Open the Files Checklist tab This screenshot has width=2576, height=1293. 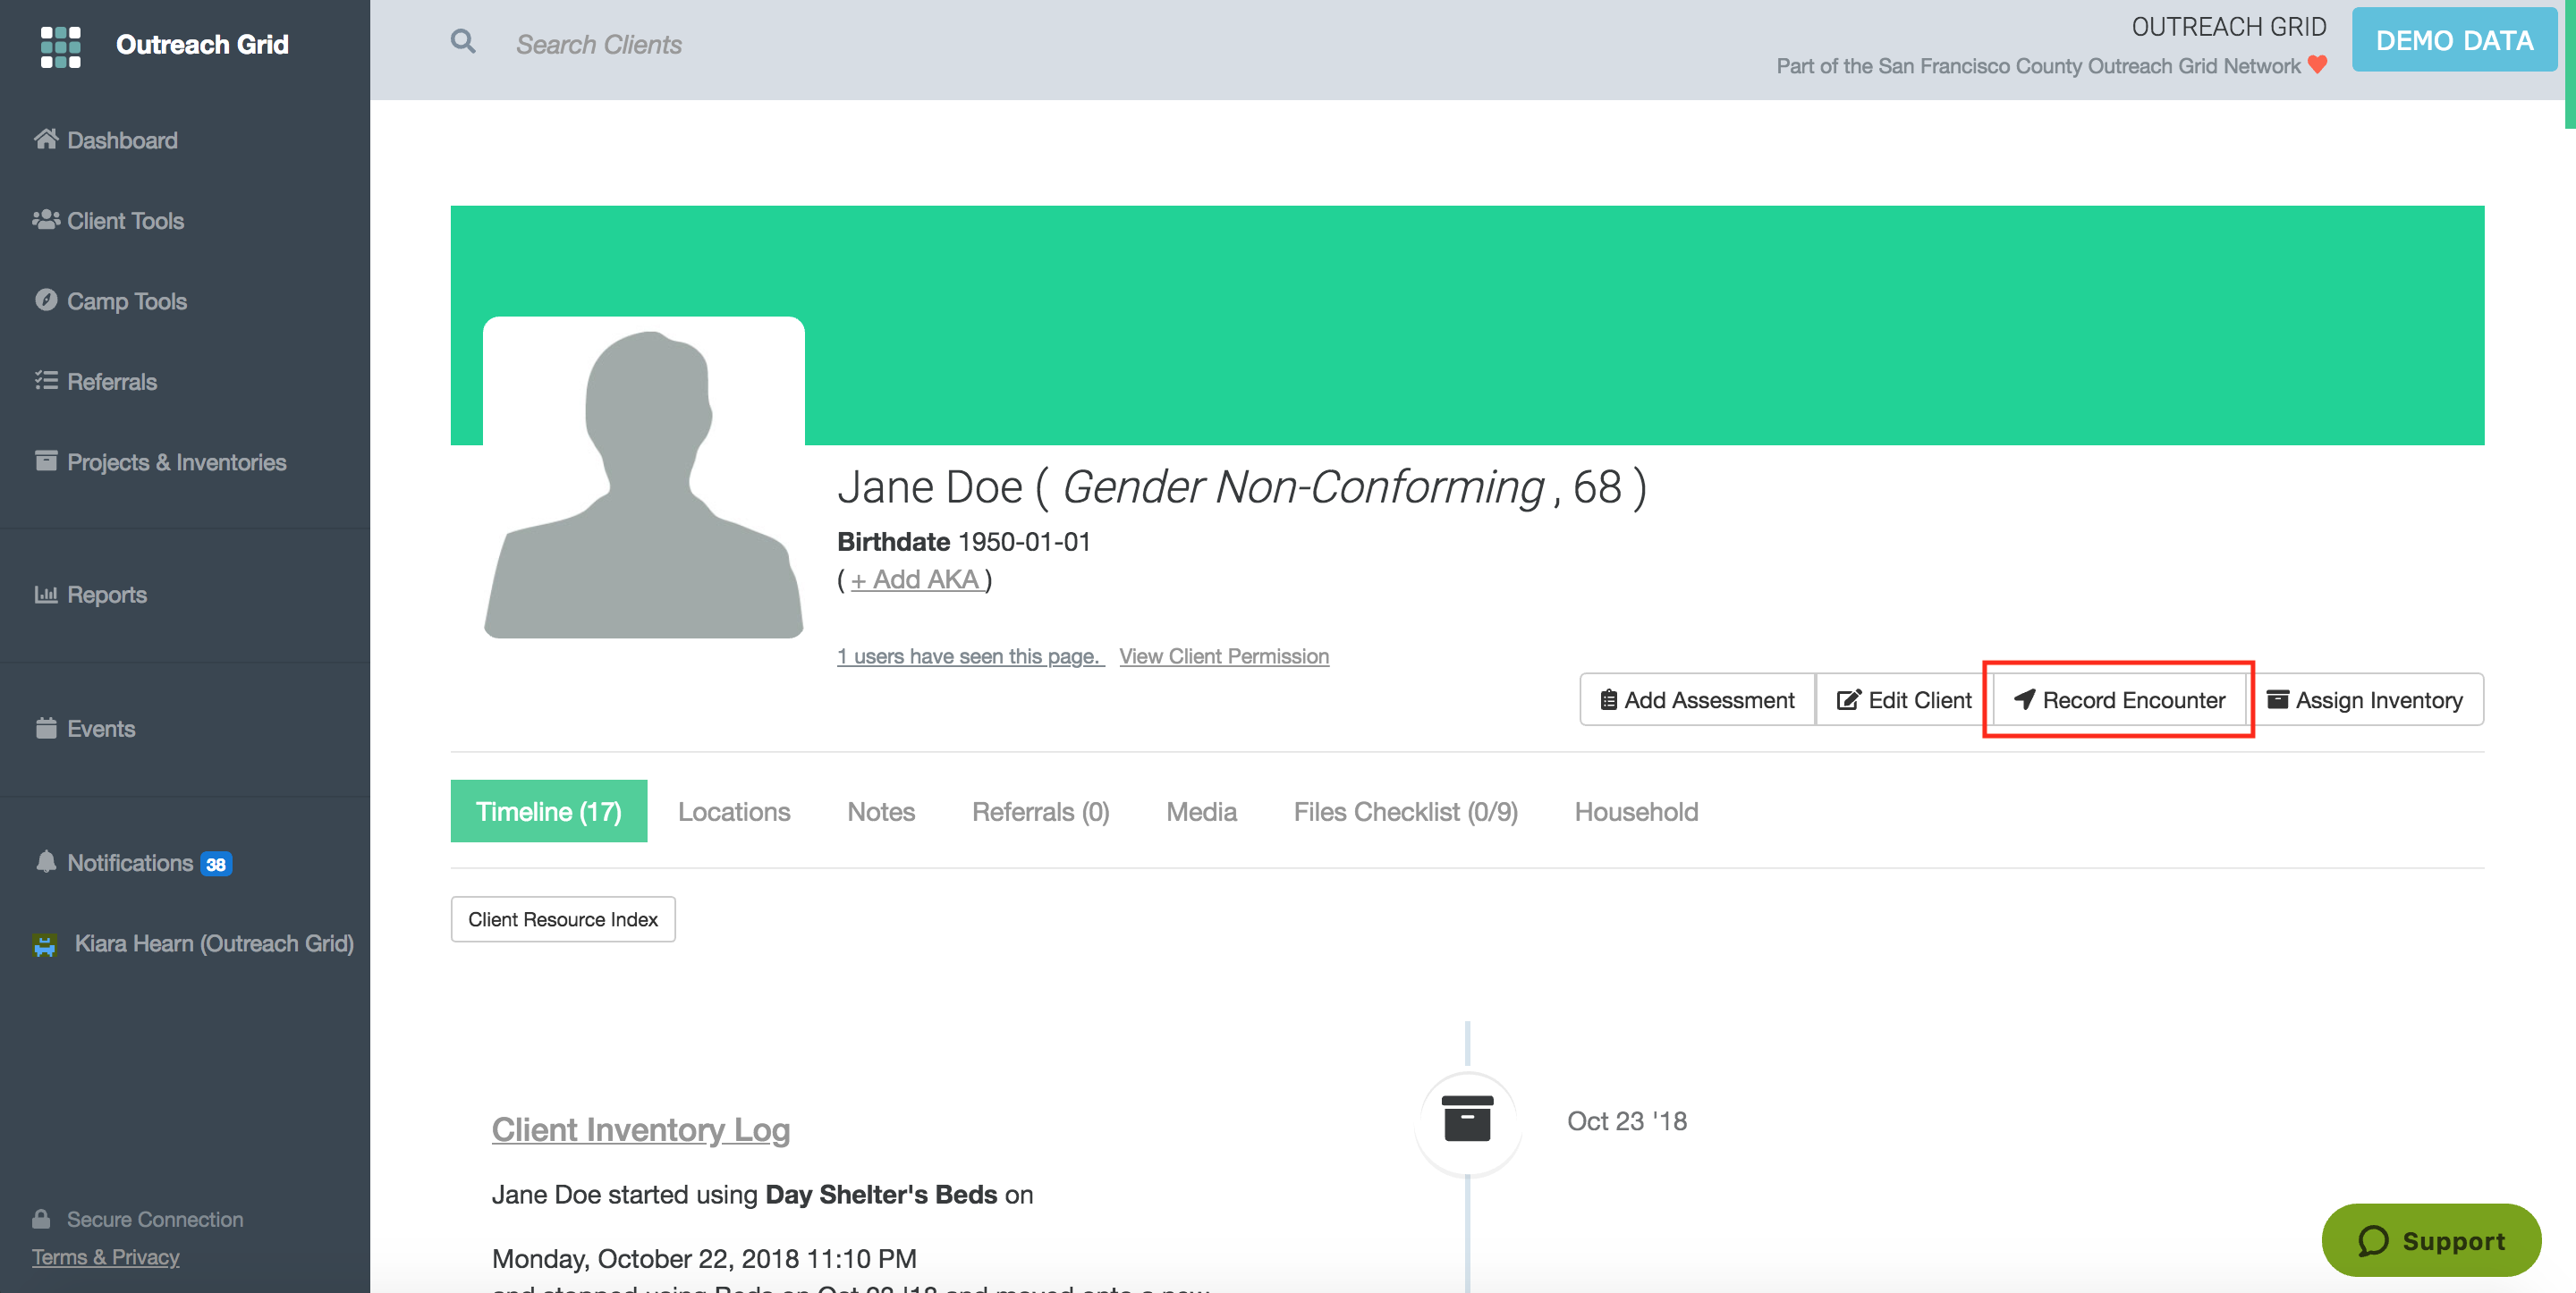point(1405,812)
